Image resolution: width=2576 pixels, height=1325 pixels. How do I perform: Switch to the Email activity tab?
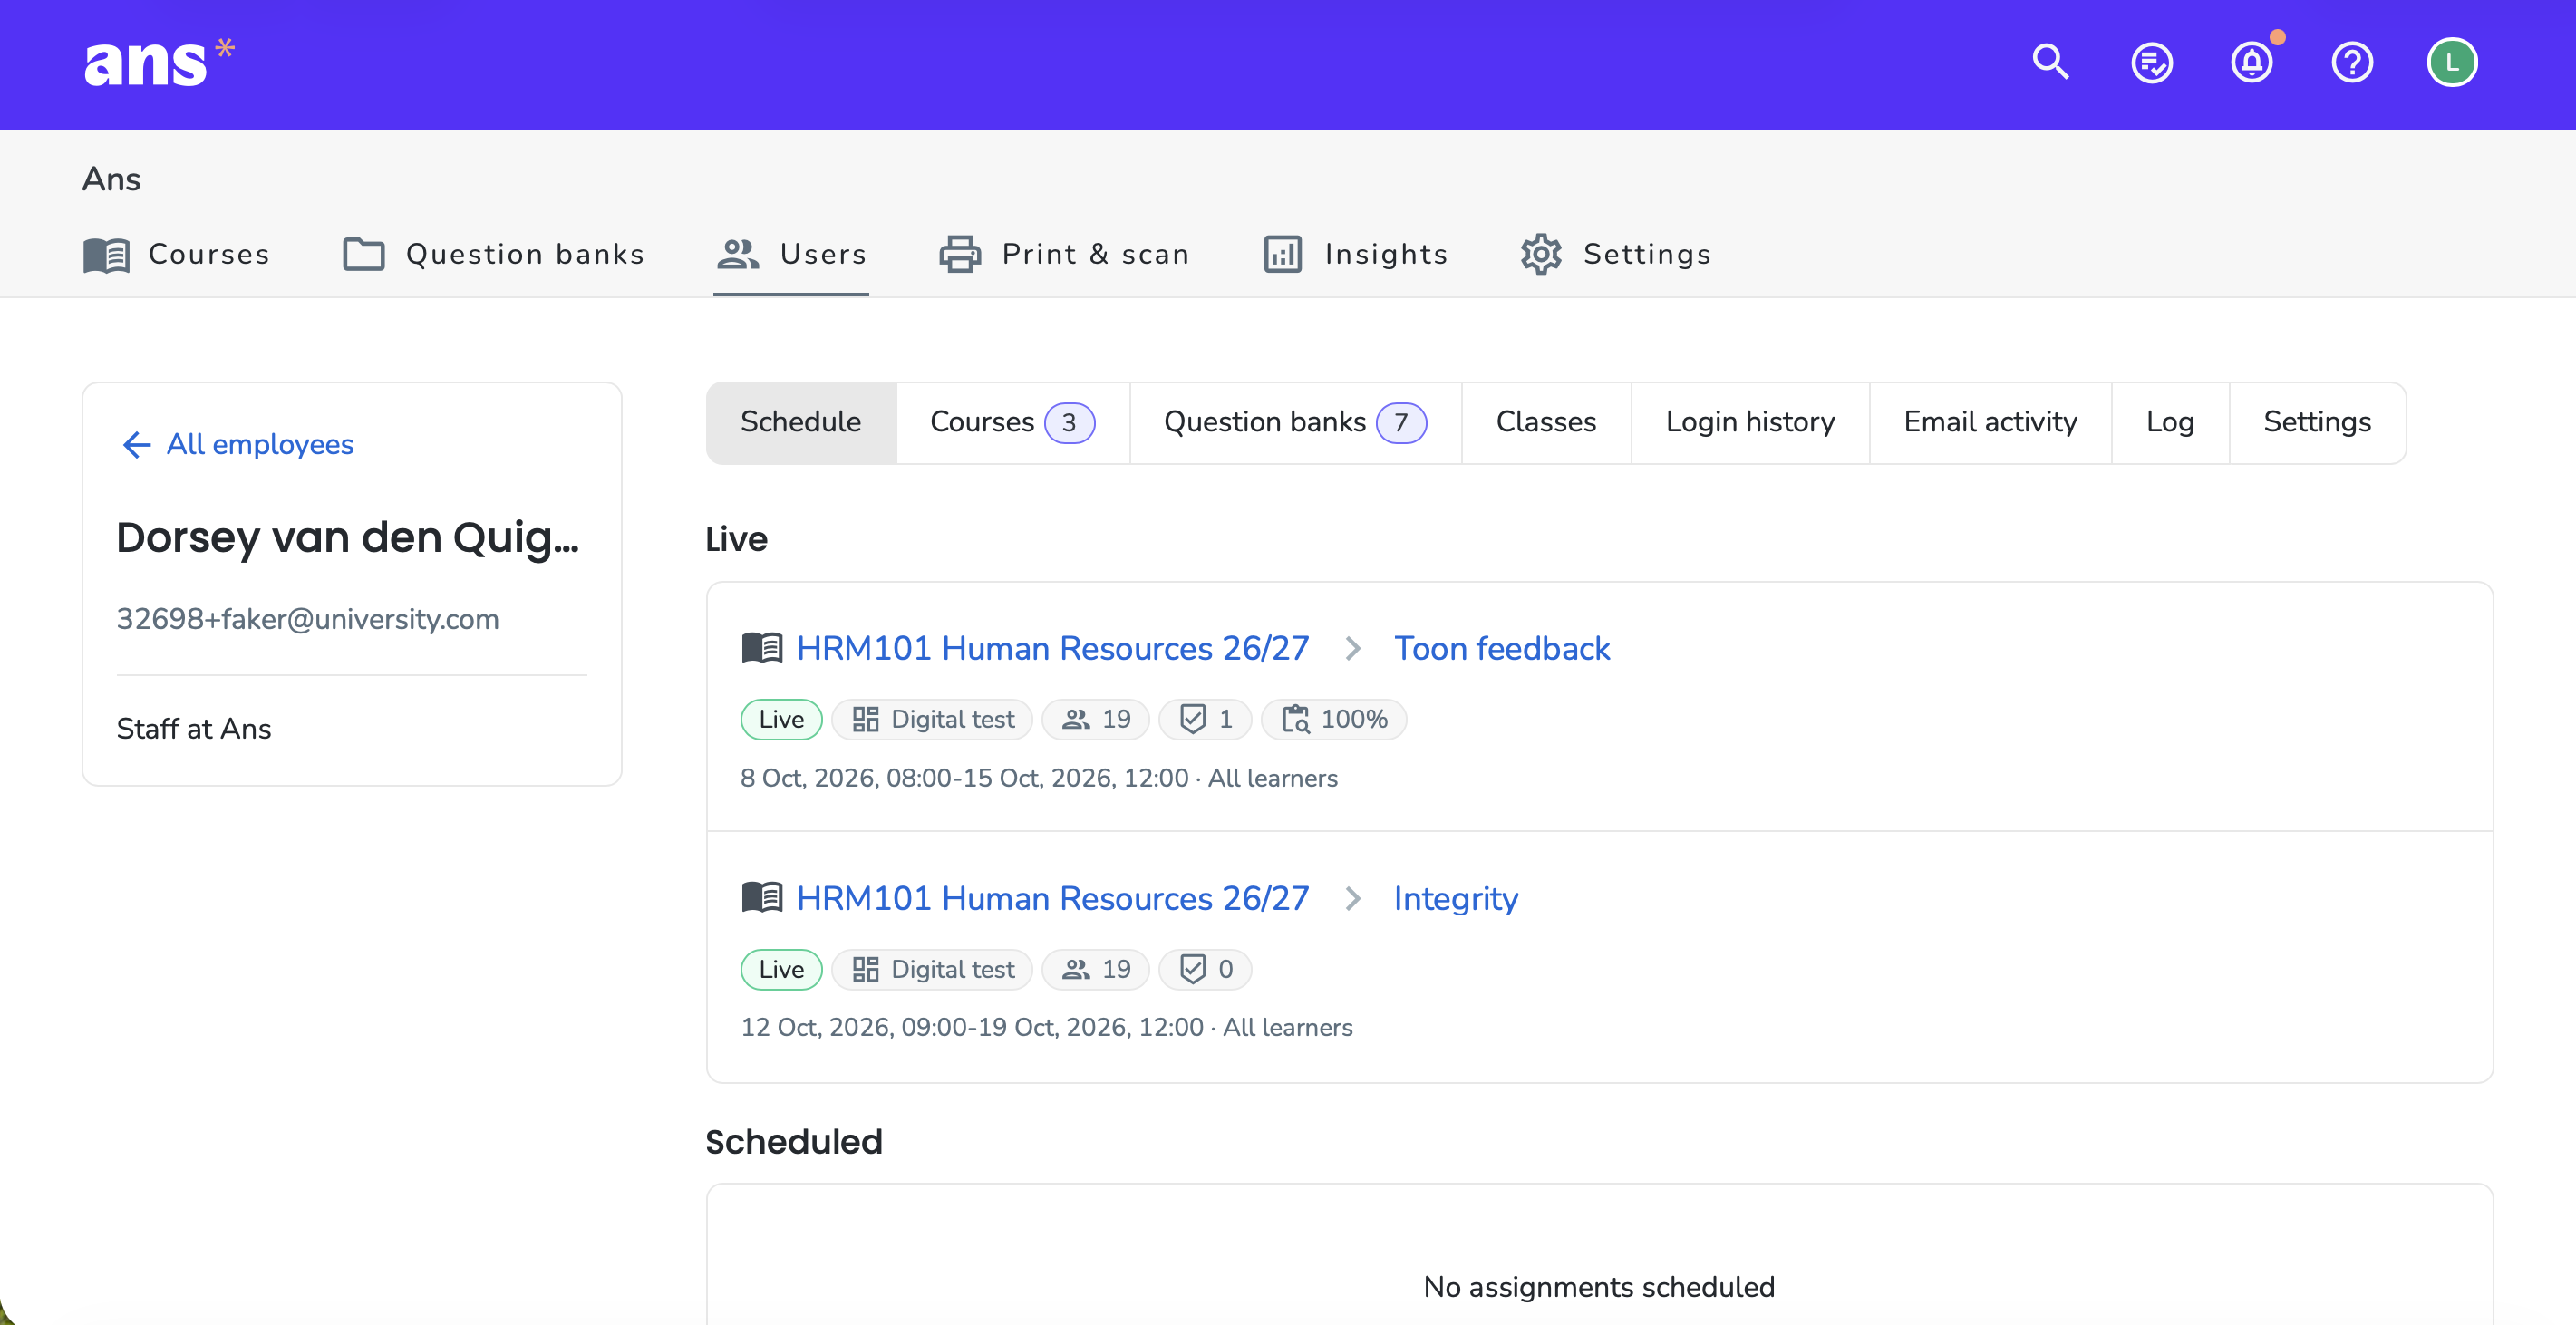[x=1990, y=422]
